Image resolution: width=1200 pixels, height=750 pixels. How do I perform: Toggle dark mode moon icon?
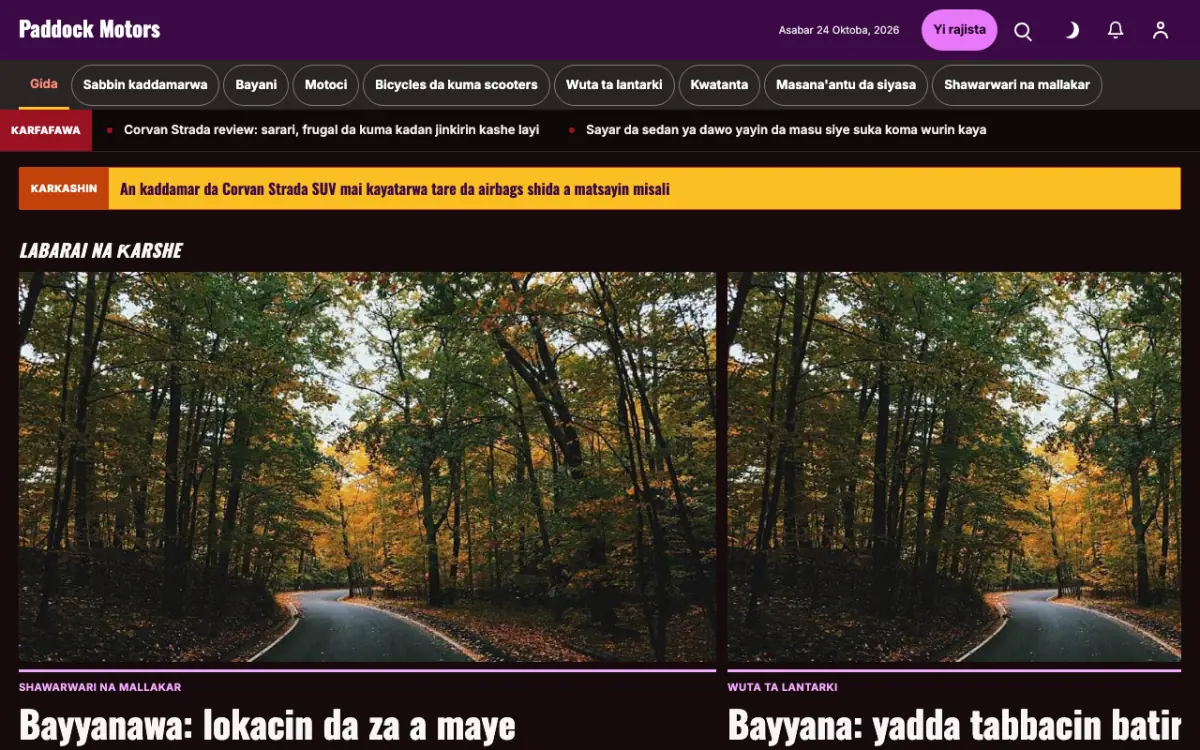[x=1070, y=30]
